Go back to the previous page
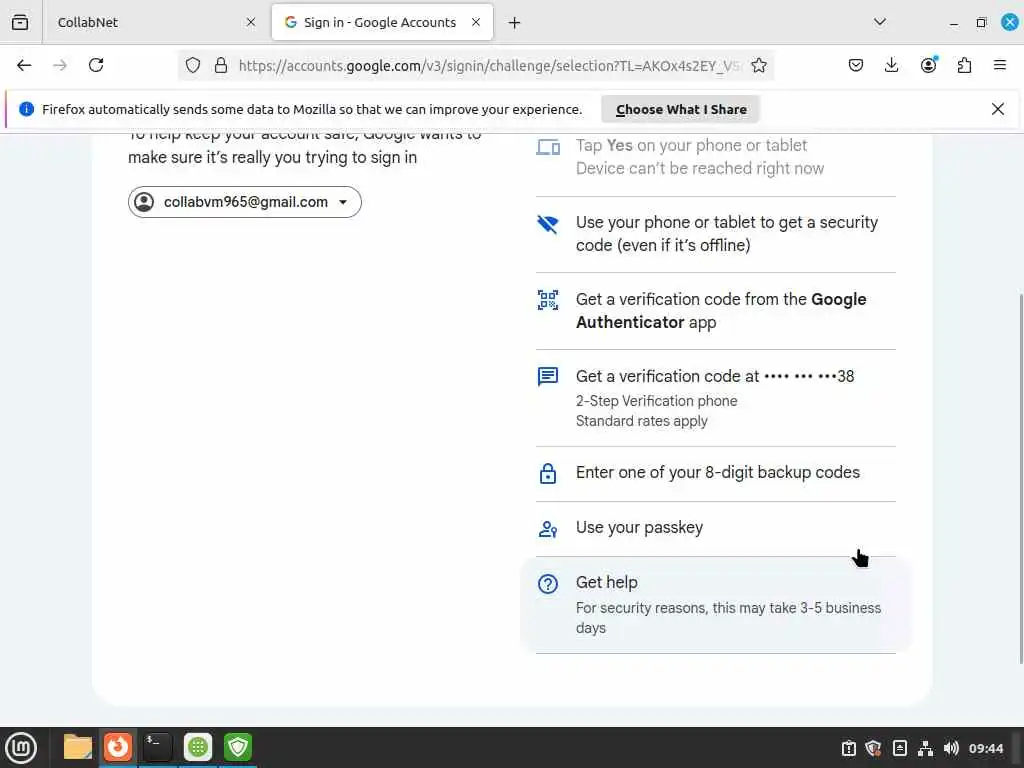This screenshot has width=1024, height=768. coord(24,65)
